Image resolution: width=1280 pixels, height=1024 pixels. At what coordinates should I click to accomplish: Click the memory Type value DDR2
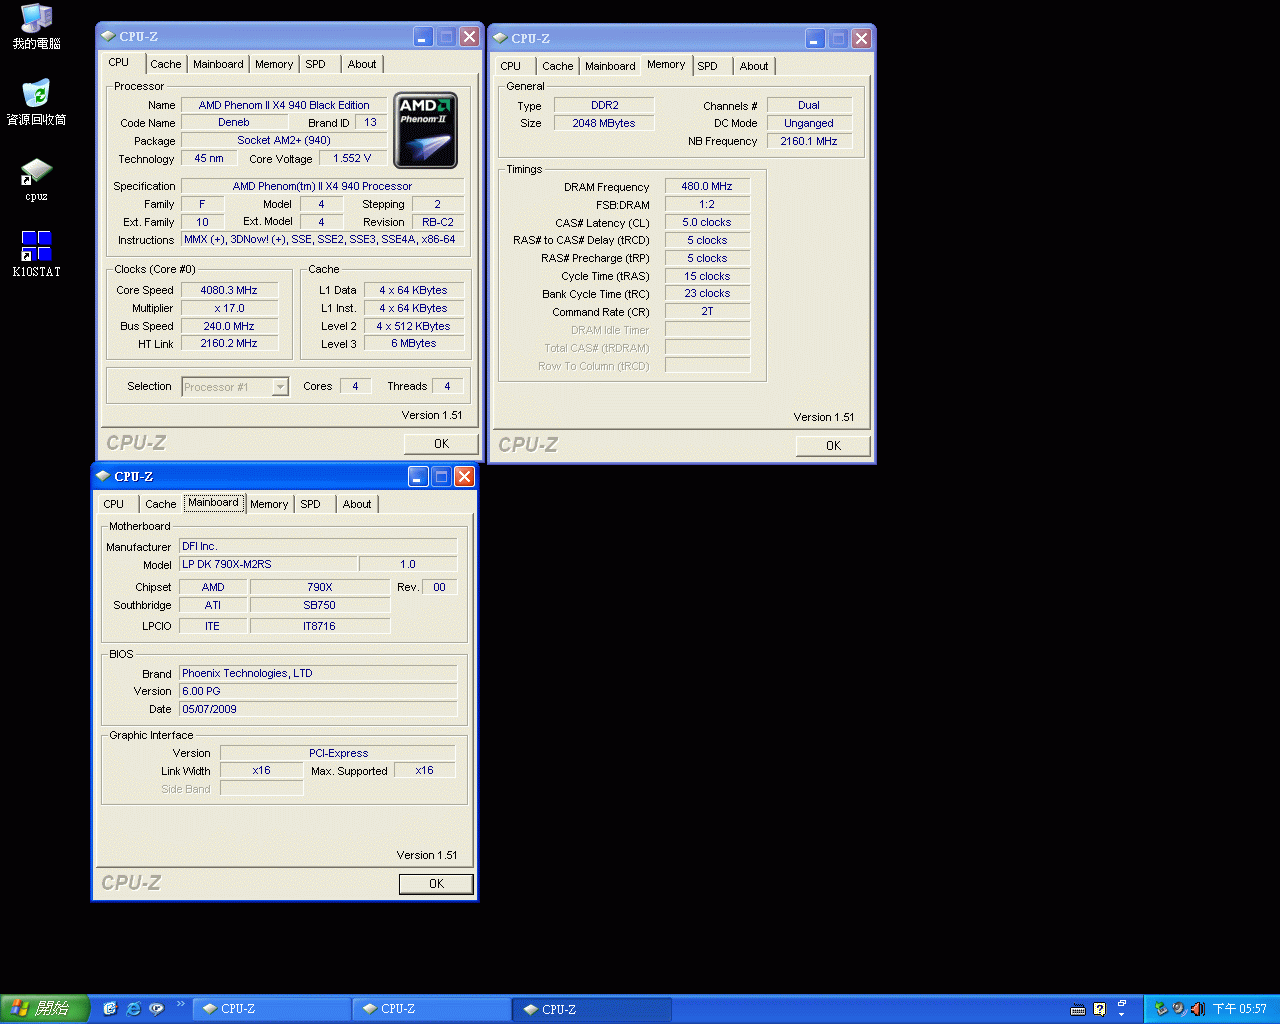click(x=604, y=105)
